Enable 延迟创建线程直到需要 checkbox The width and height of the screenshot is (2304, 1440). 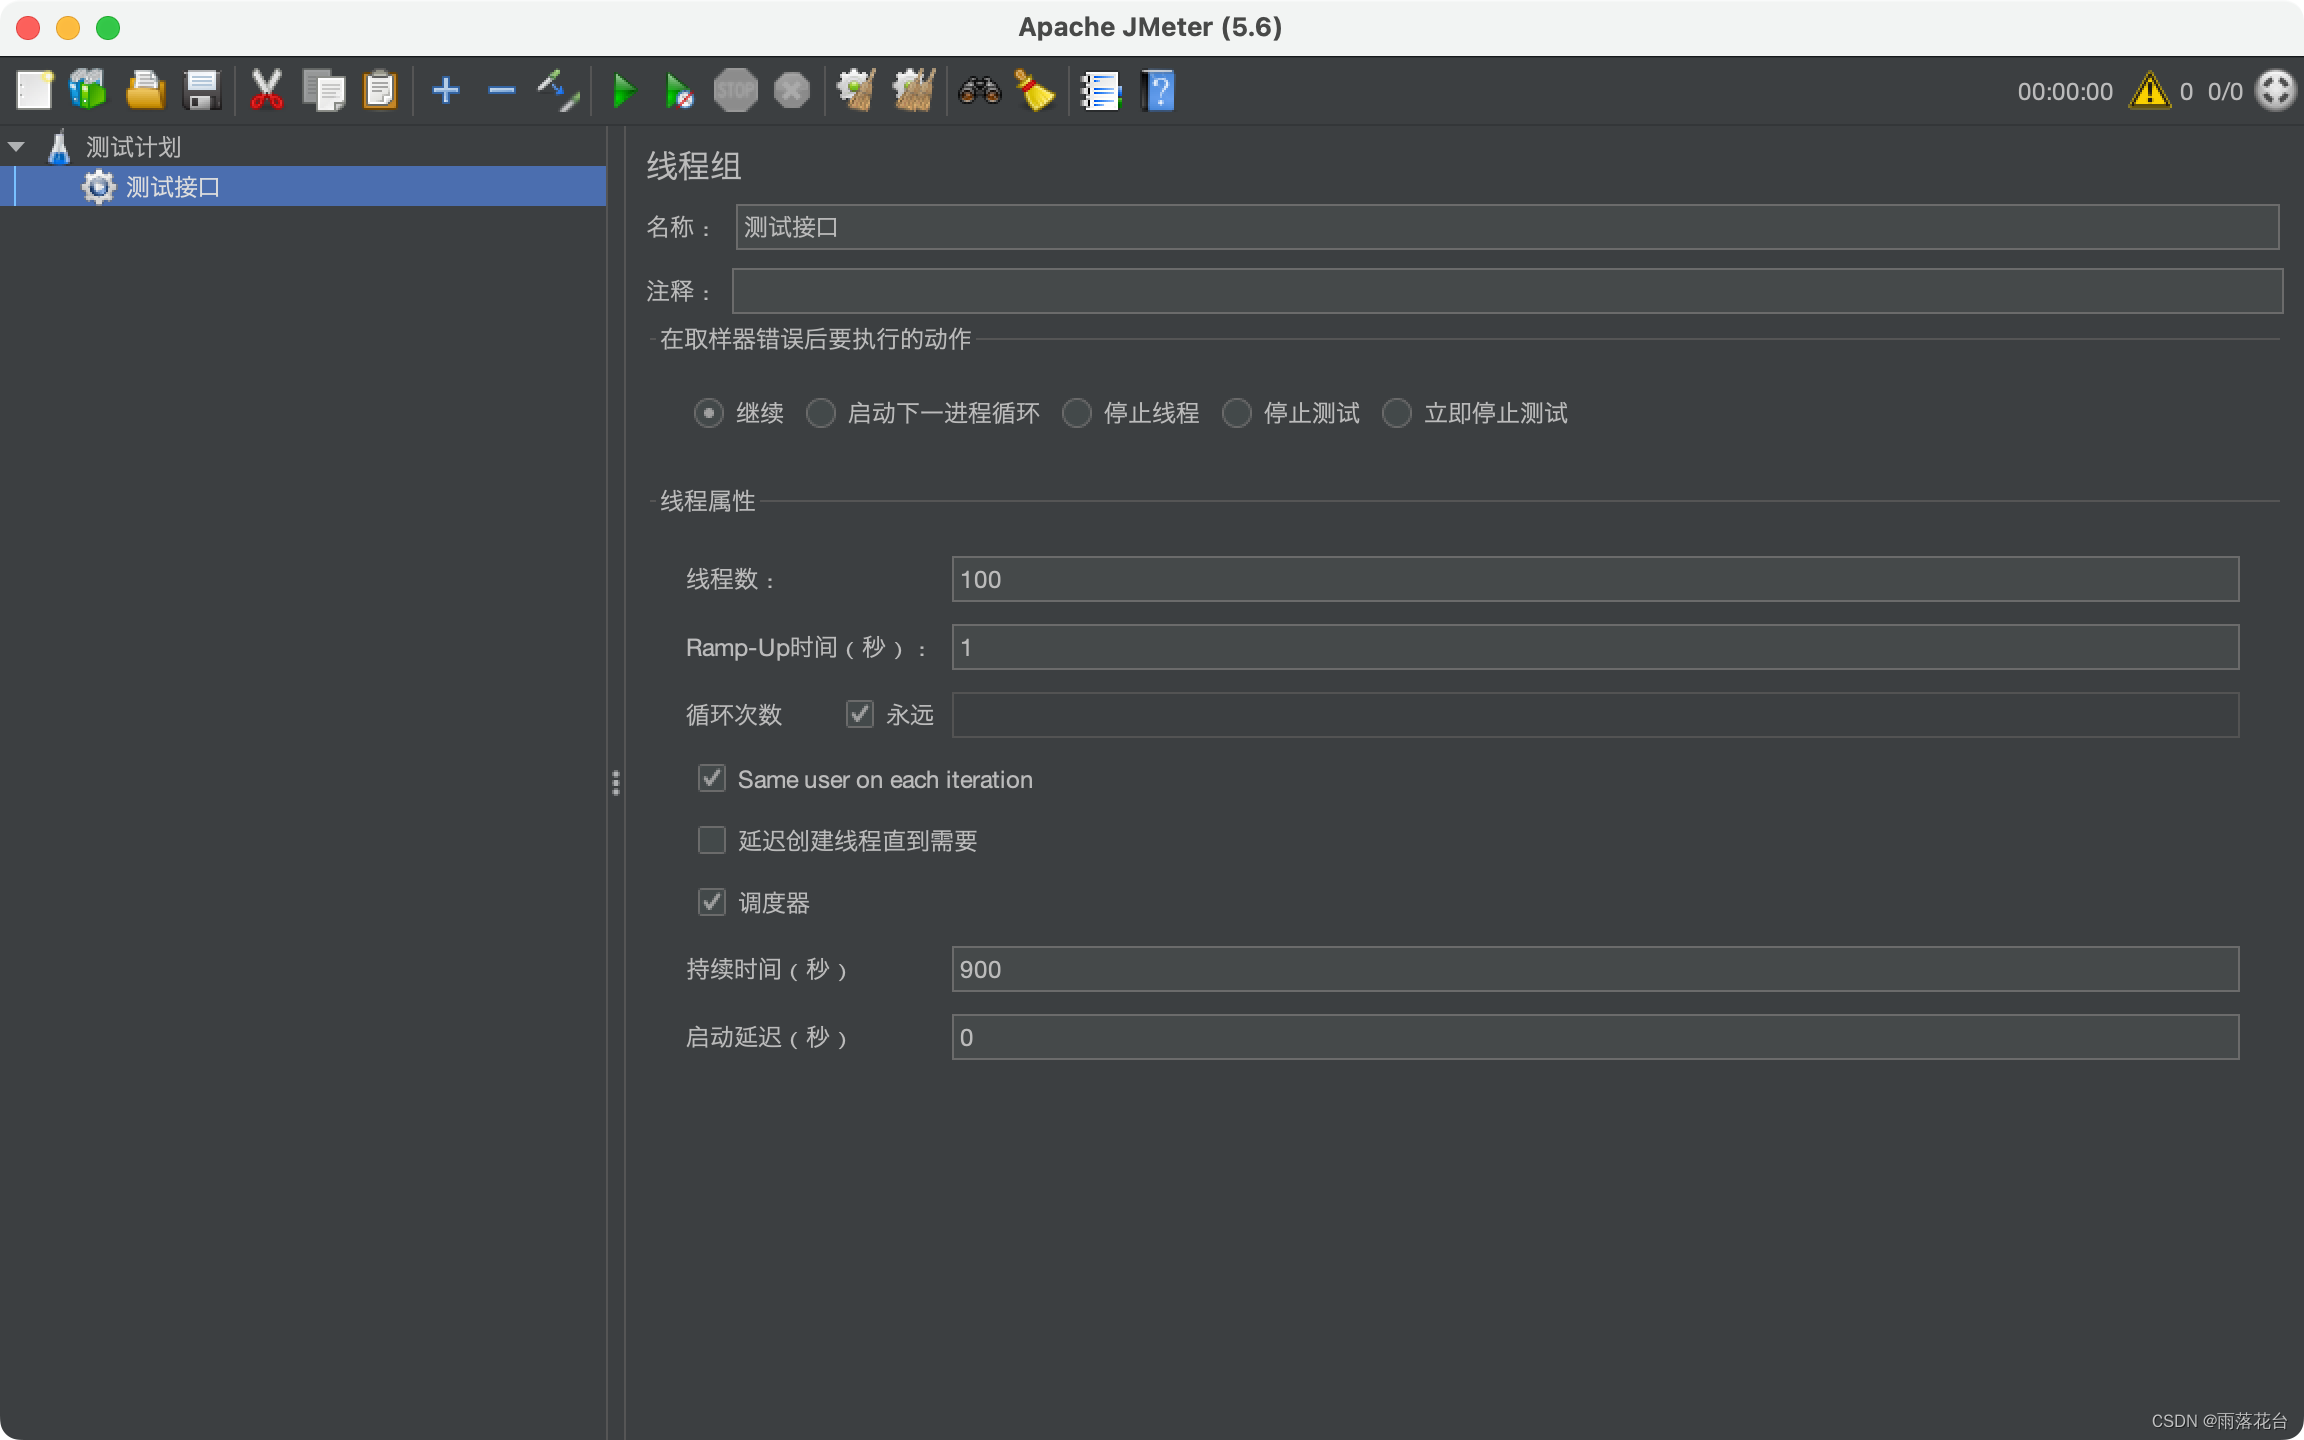click(x=712, y=840)
